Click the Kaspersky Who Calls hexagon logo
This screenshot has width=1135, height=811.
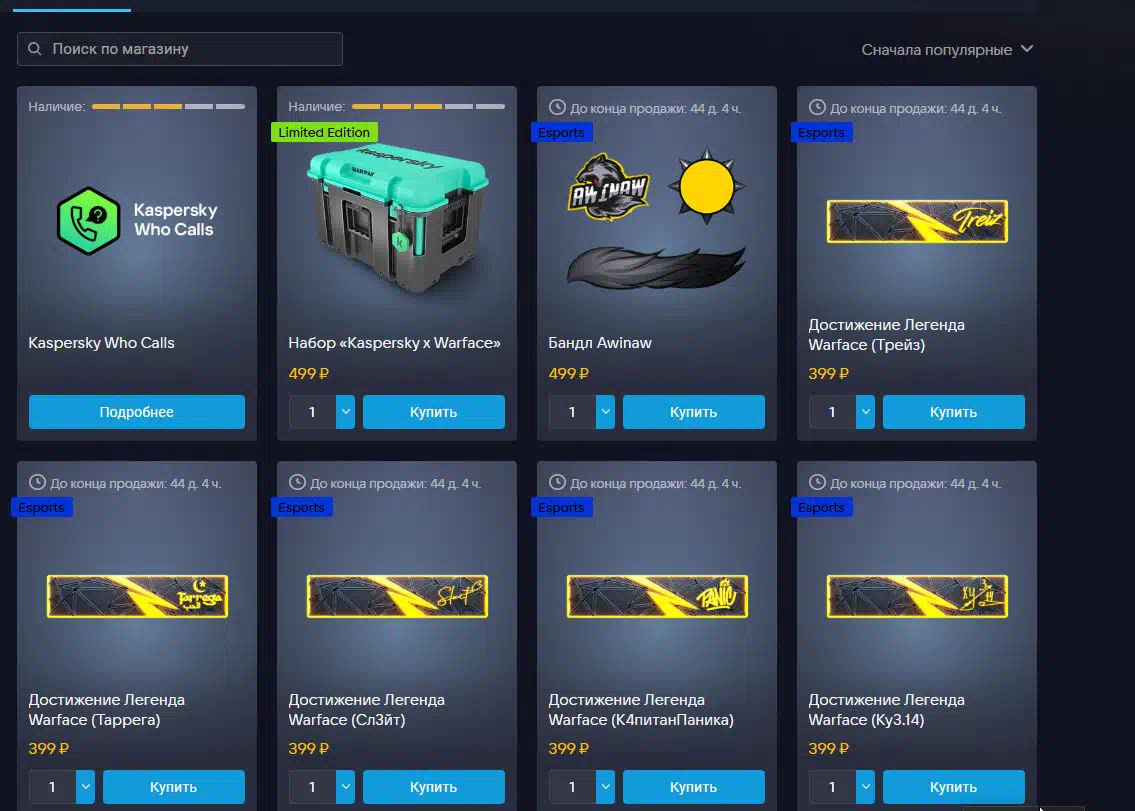tap(88, 221)
